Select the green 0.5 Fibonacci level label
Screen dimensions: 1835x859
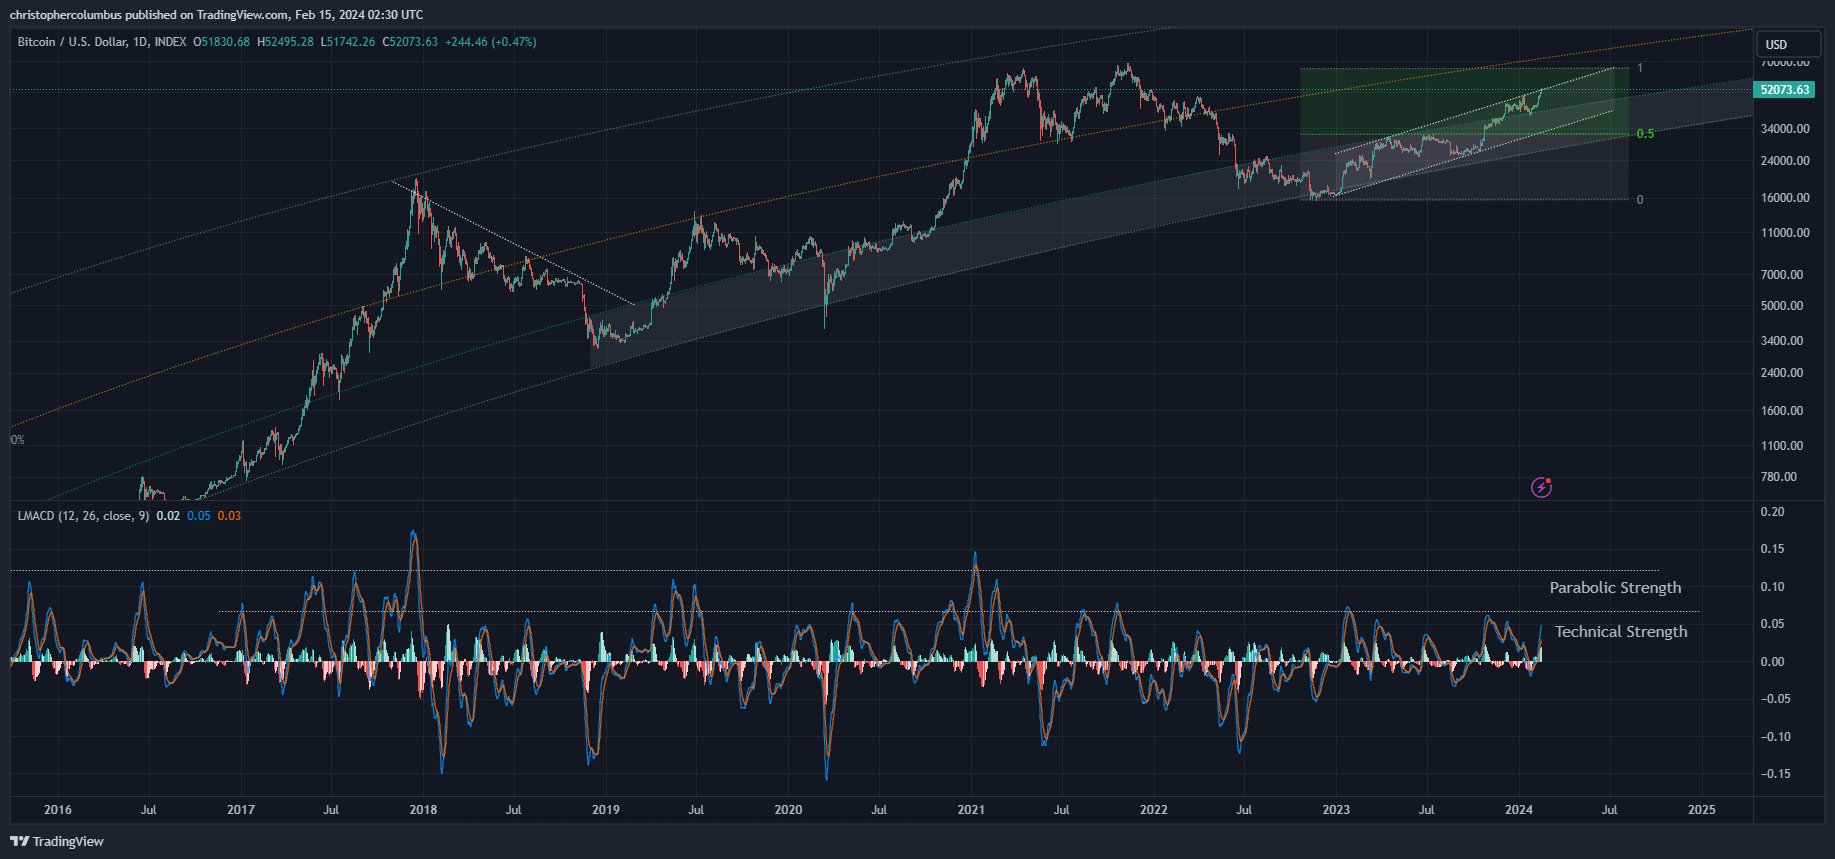1645,134
